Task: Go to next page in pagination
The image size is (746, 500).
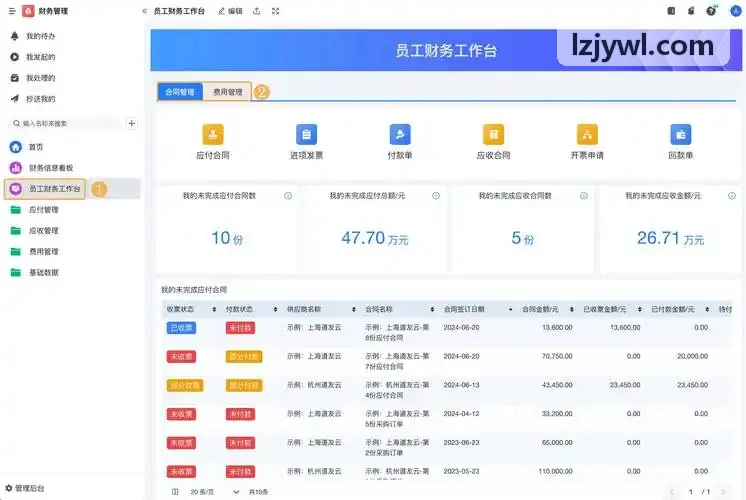Action: pyautogui.click(x=723, y=492)
